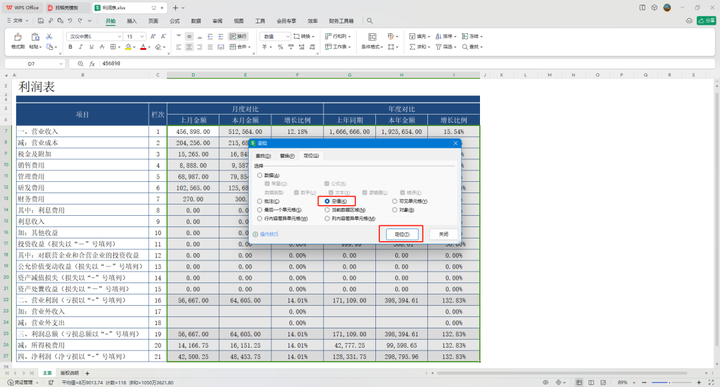Open the 文件 menu dropdown
The image size is (720, 387).
pyautogui.click(x=17, y=21)
